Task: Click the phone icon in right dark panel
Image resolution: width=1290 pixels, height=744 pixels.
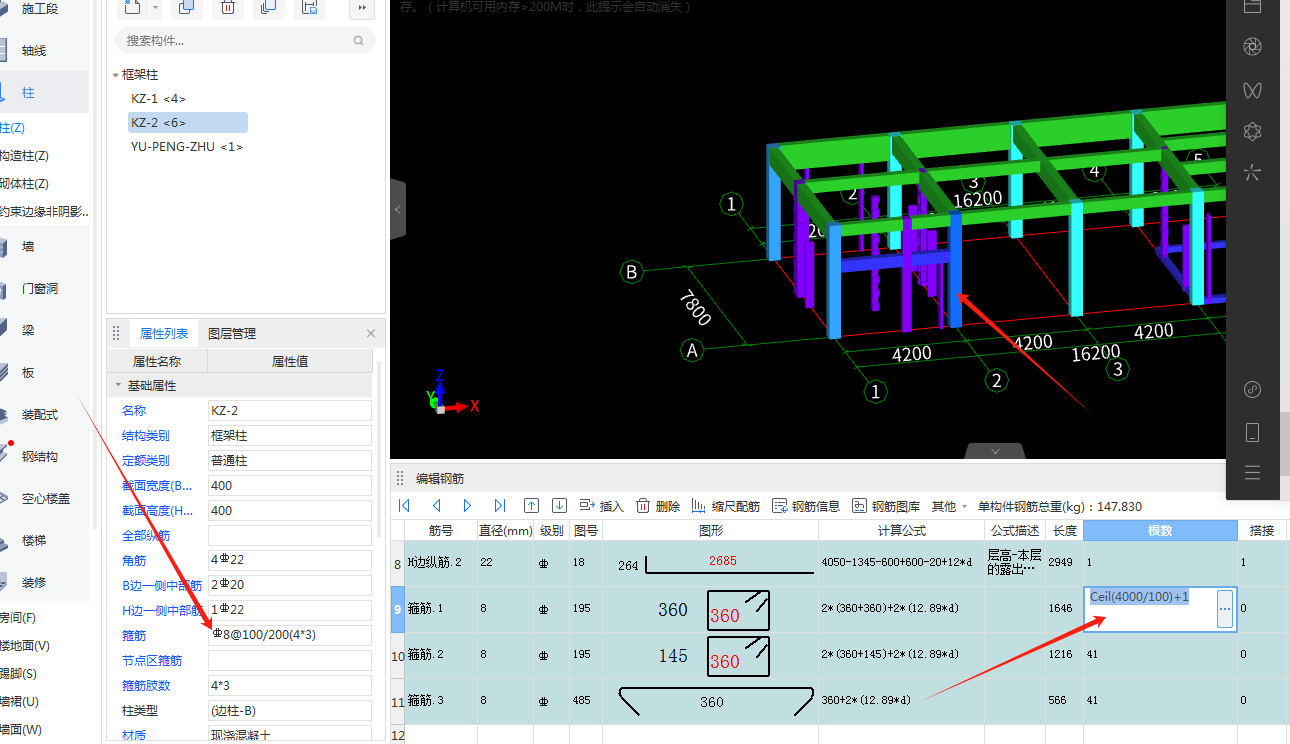Action: point(1252,432)
